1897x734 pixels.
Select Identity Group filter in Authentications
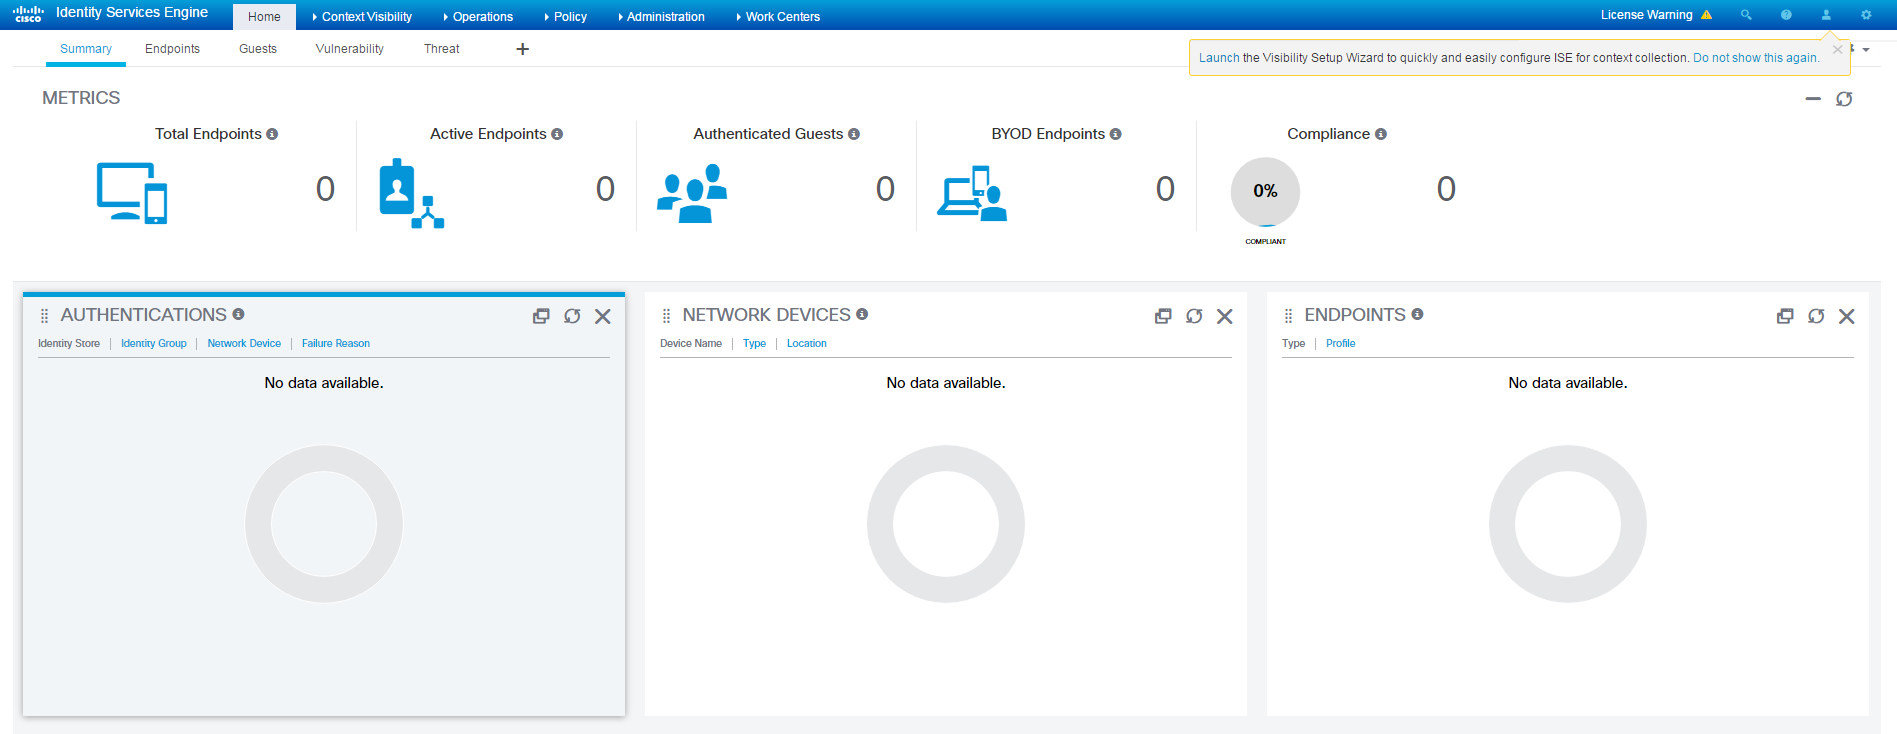coord(154,343)
